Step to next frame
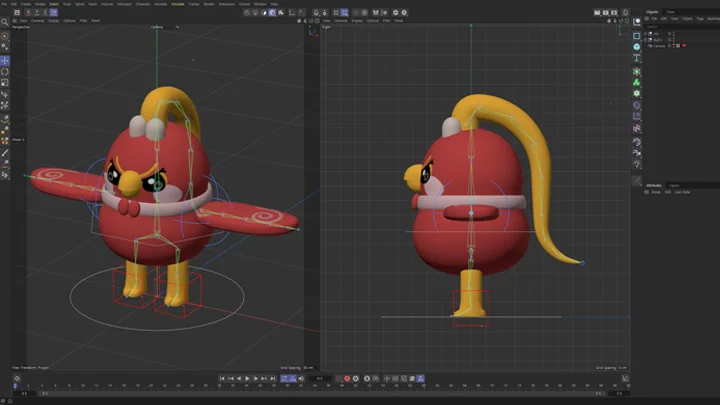Viewport: 720px width, 405px height. (x=255, y=378)
